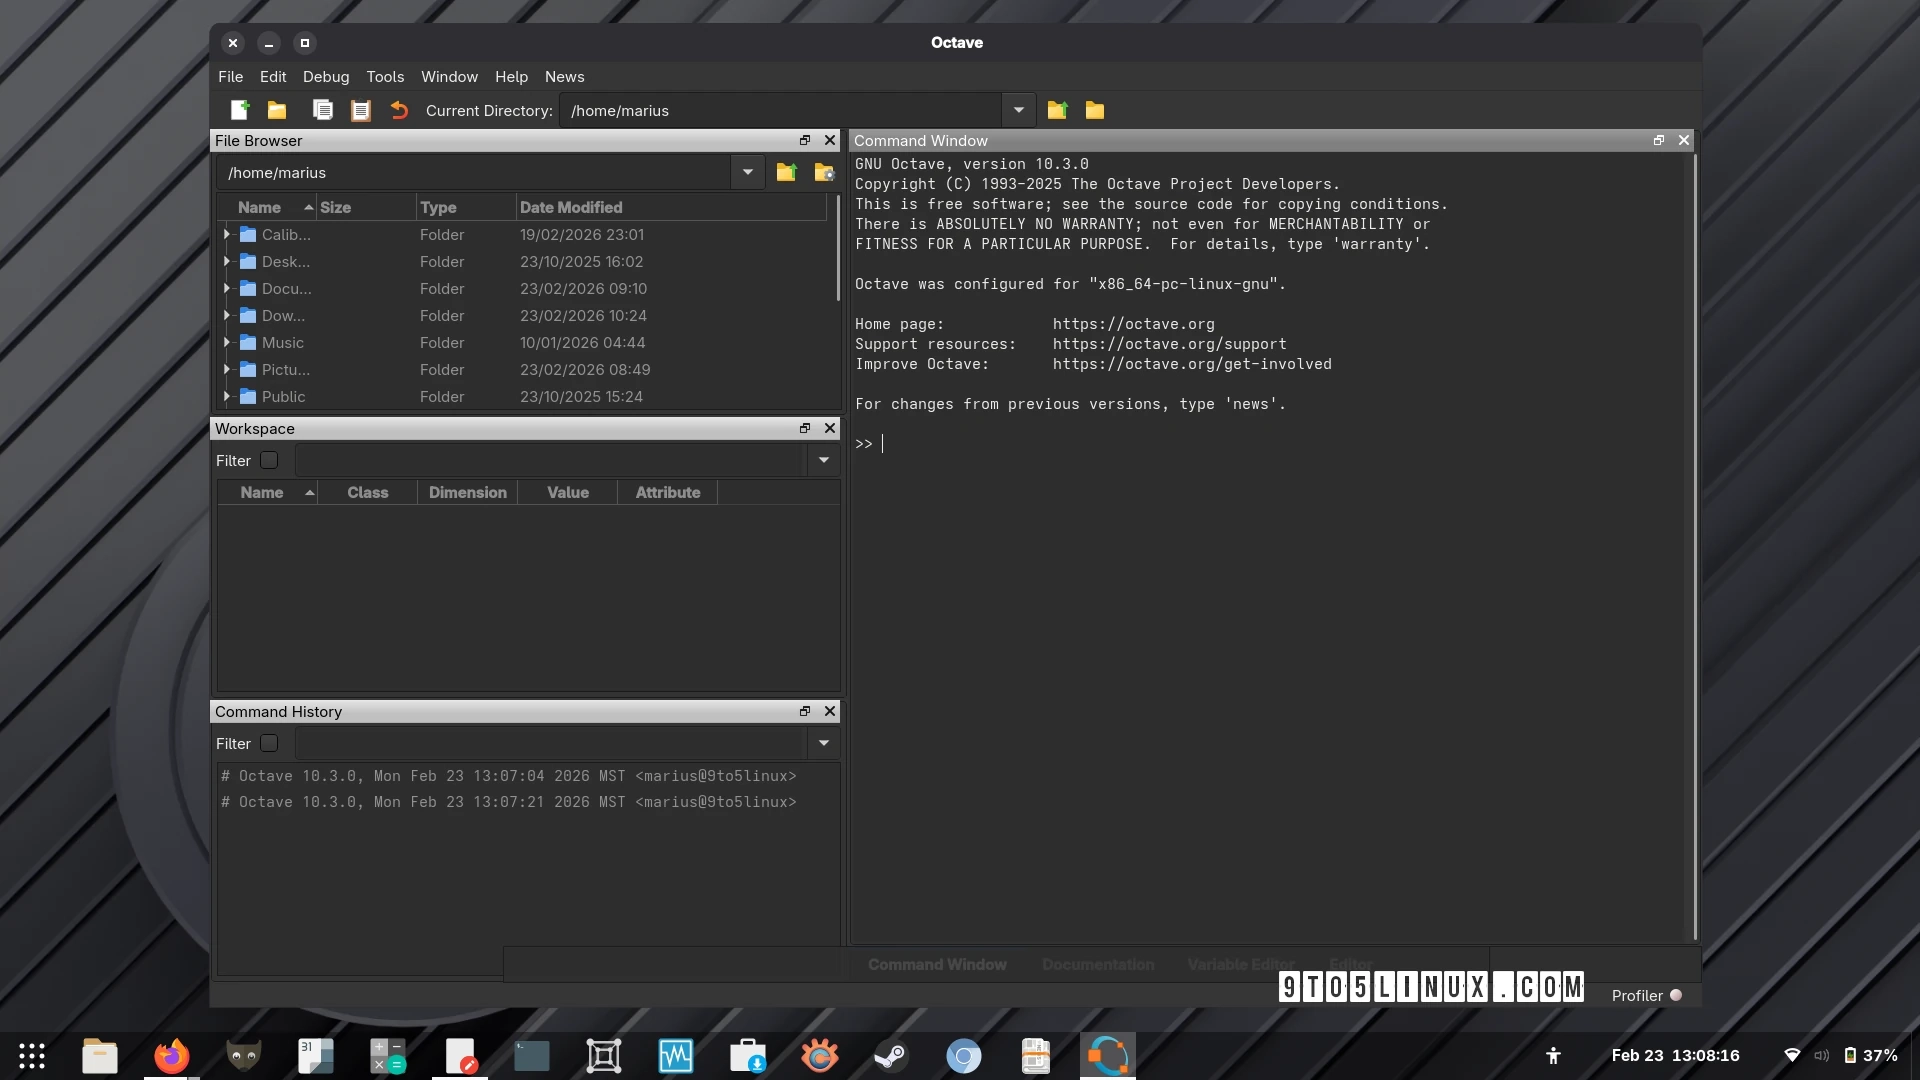Open the Workspace filter dropdown
Viewport: 1920px width, 1080px height.
[x=823, y=460]
